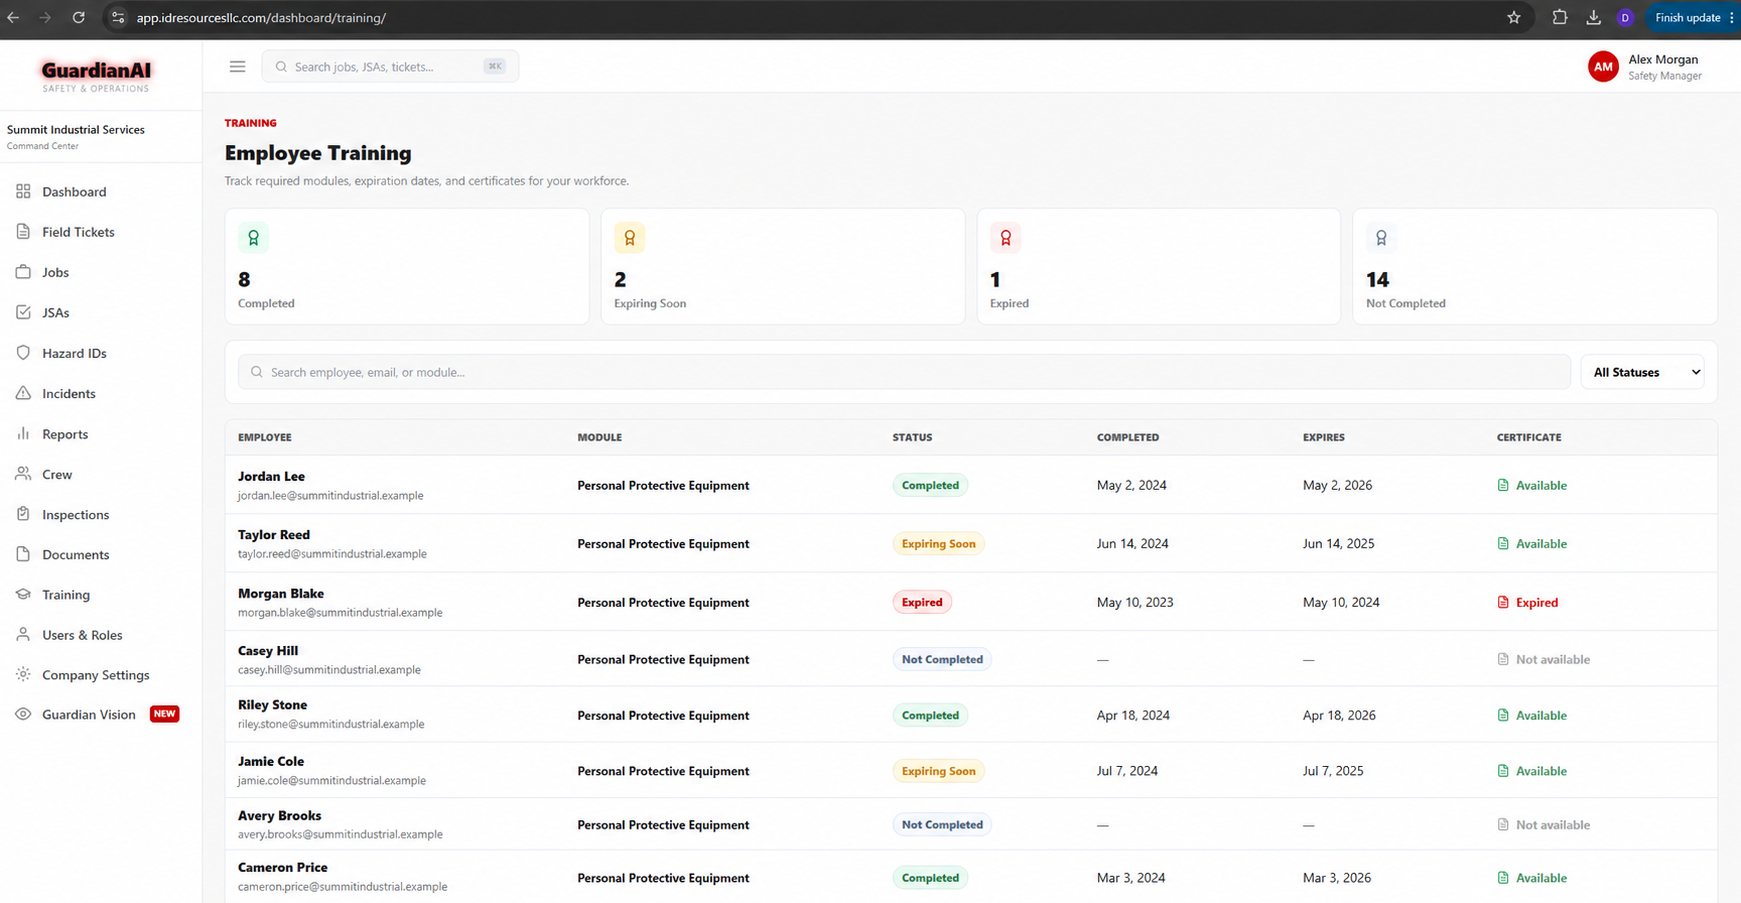Click the Company Settings gear icon
This screenshot has height=903, width=1741.
pyautogui.click(x=23, y=675)
